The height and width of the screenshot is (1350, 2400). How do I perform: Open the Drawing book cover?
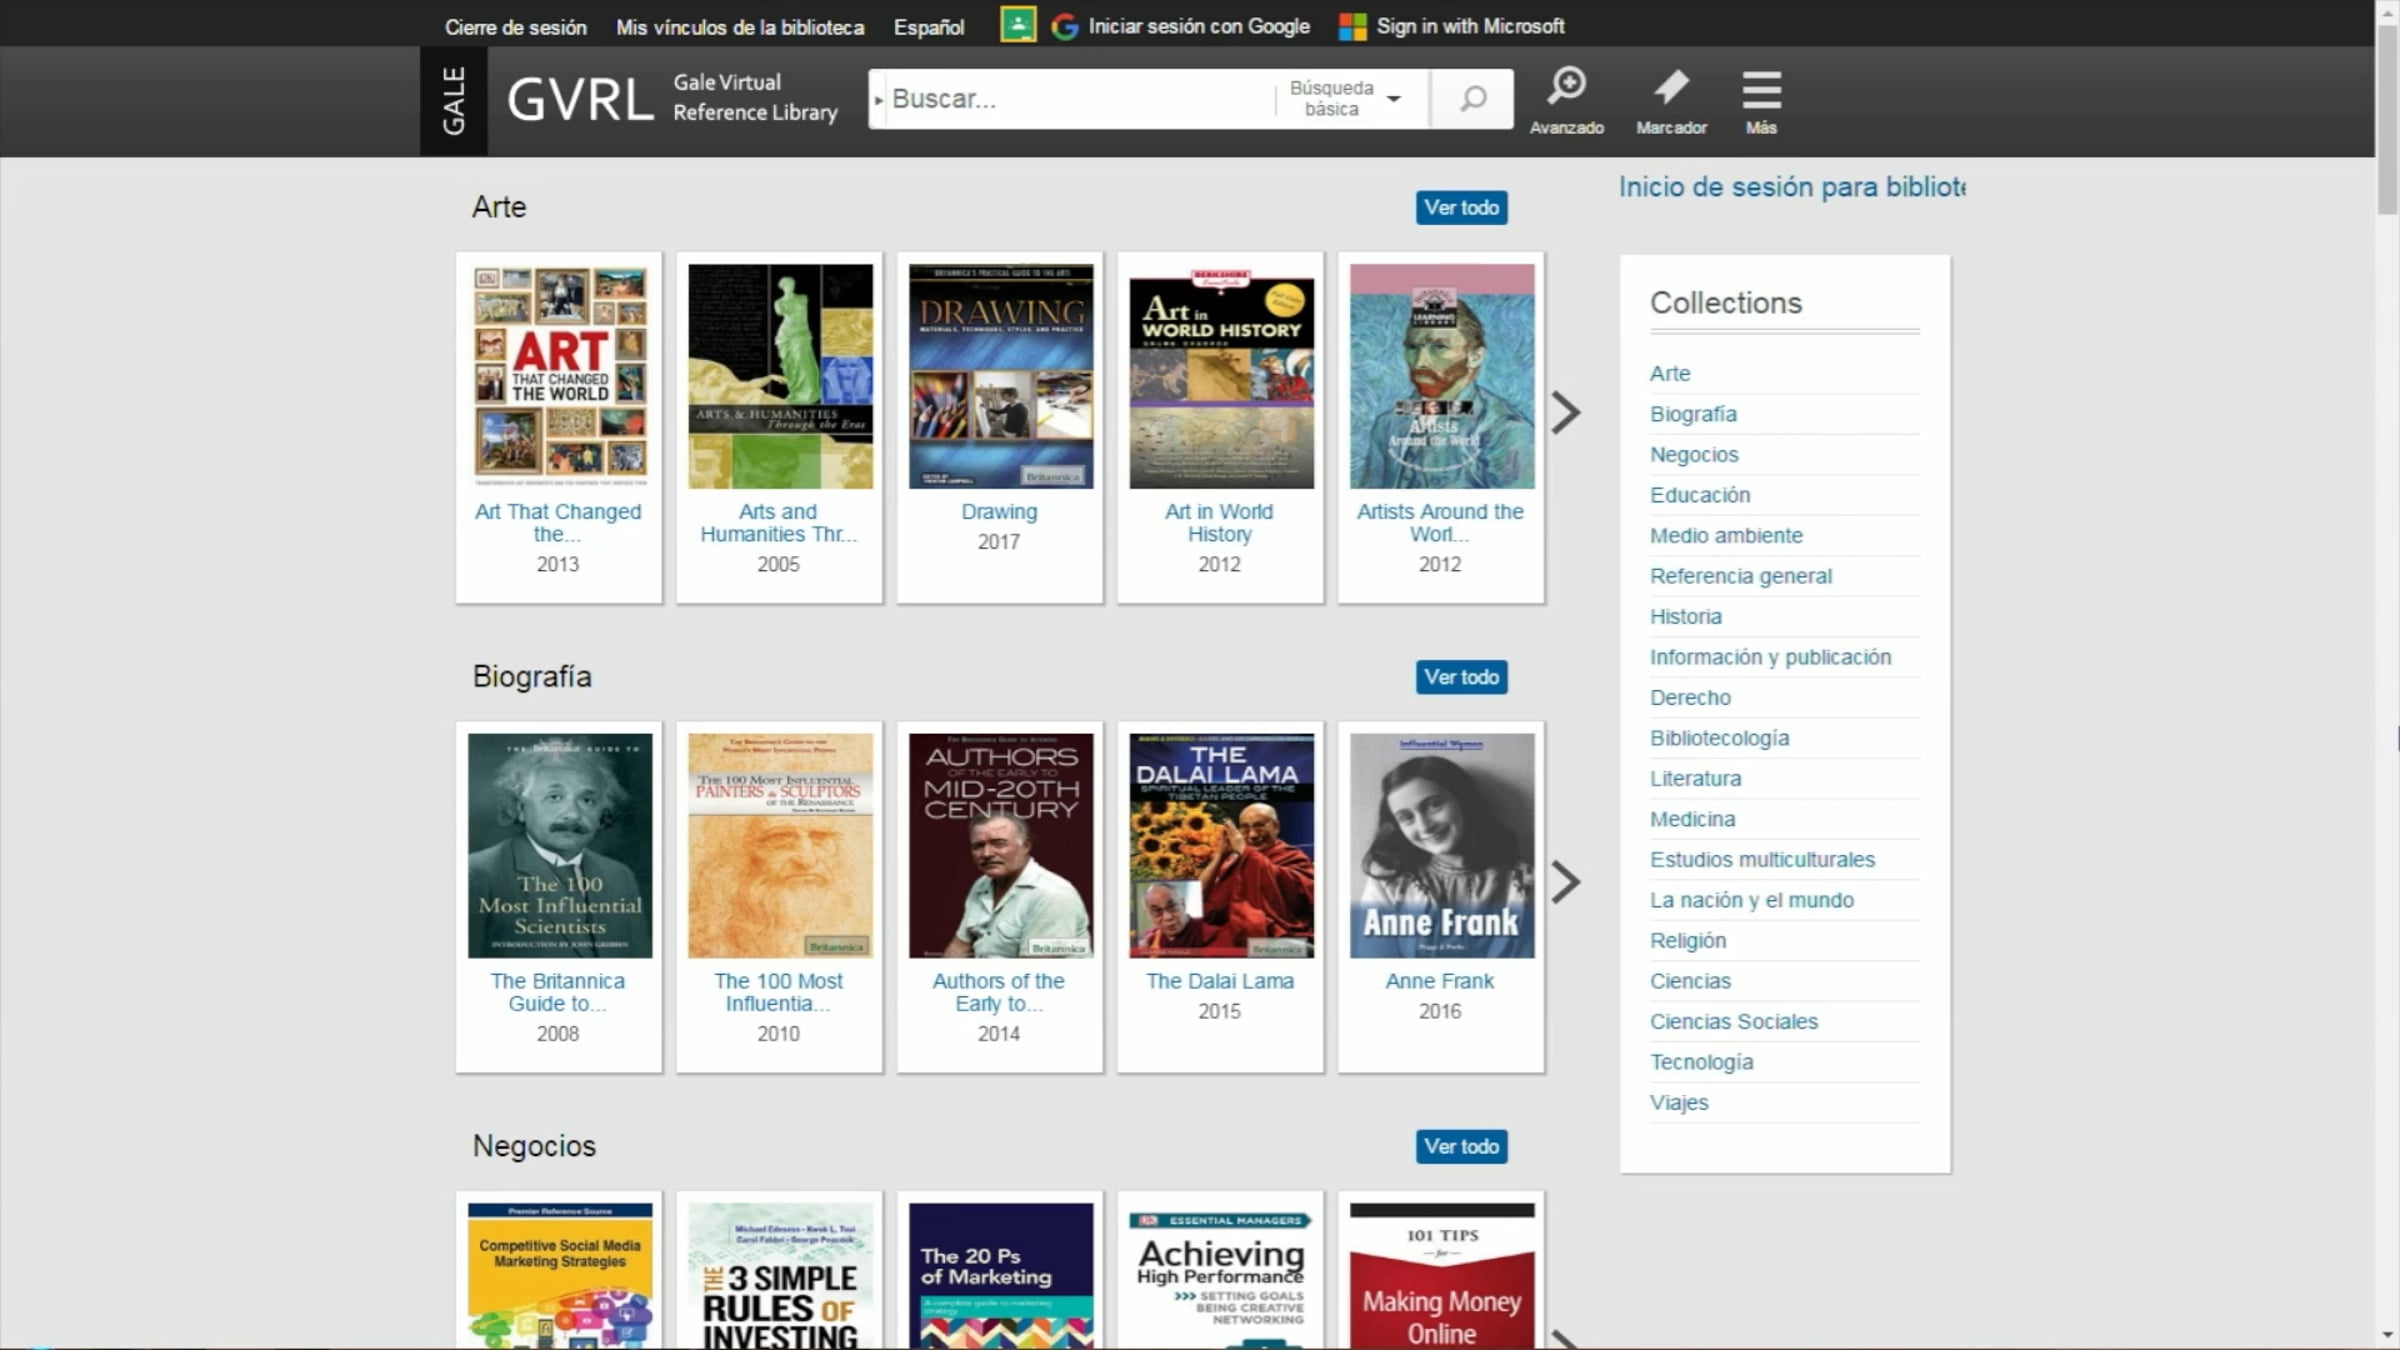click(x=1001, y=376)
